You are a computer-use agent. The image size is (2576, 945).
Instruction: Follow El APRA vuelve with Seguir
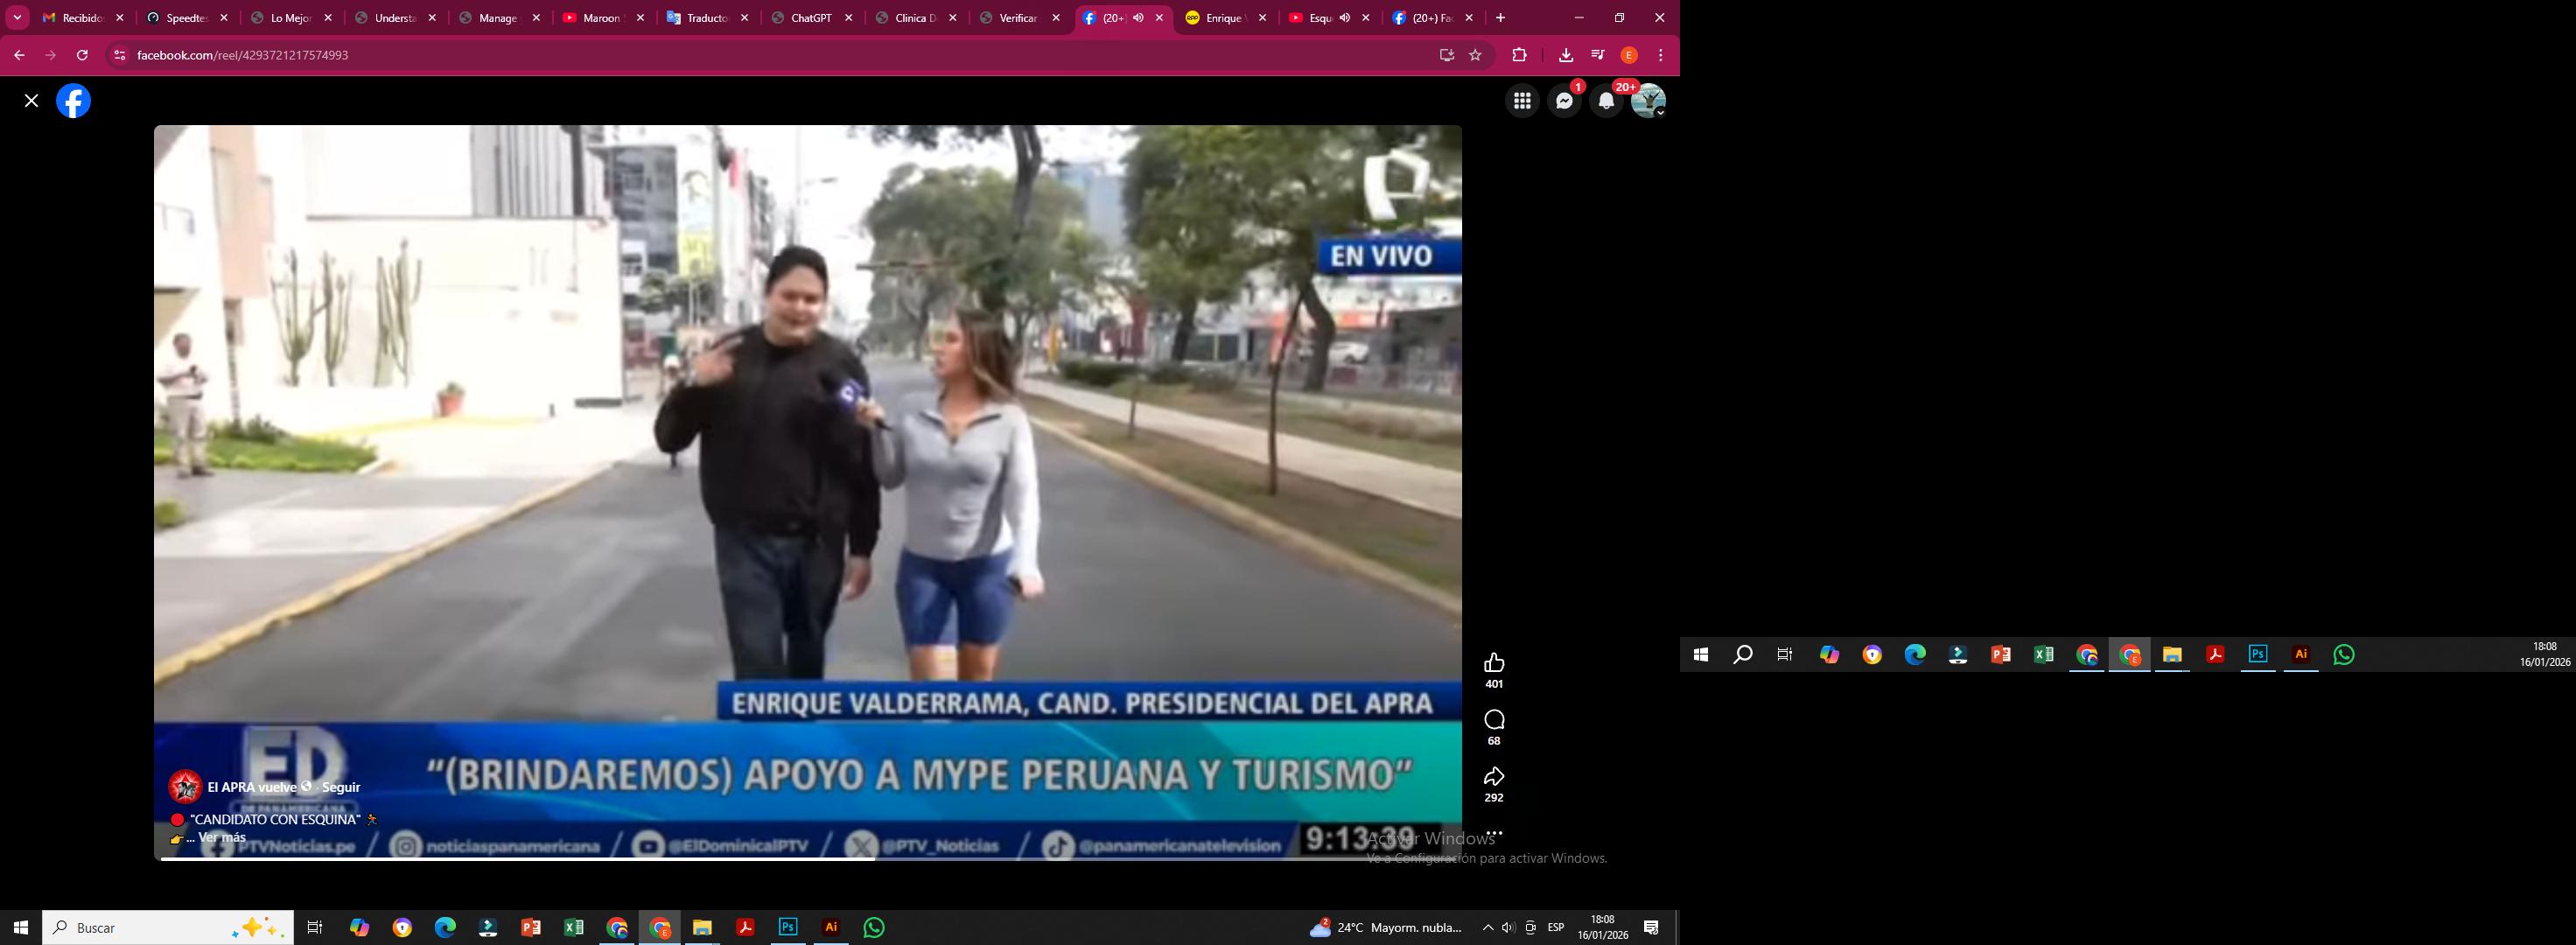click(x=341, y=787)
